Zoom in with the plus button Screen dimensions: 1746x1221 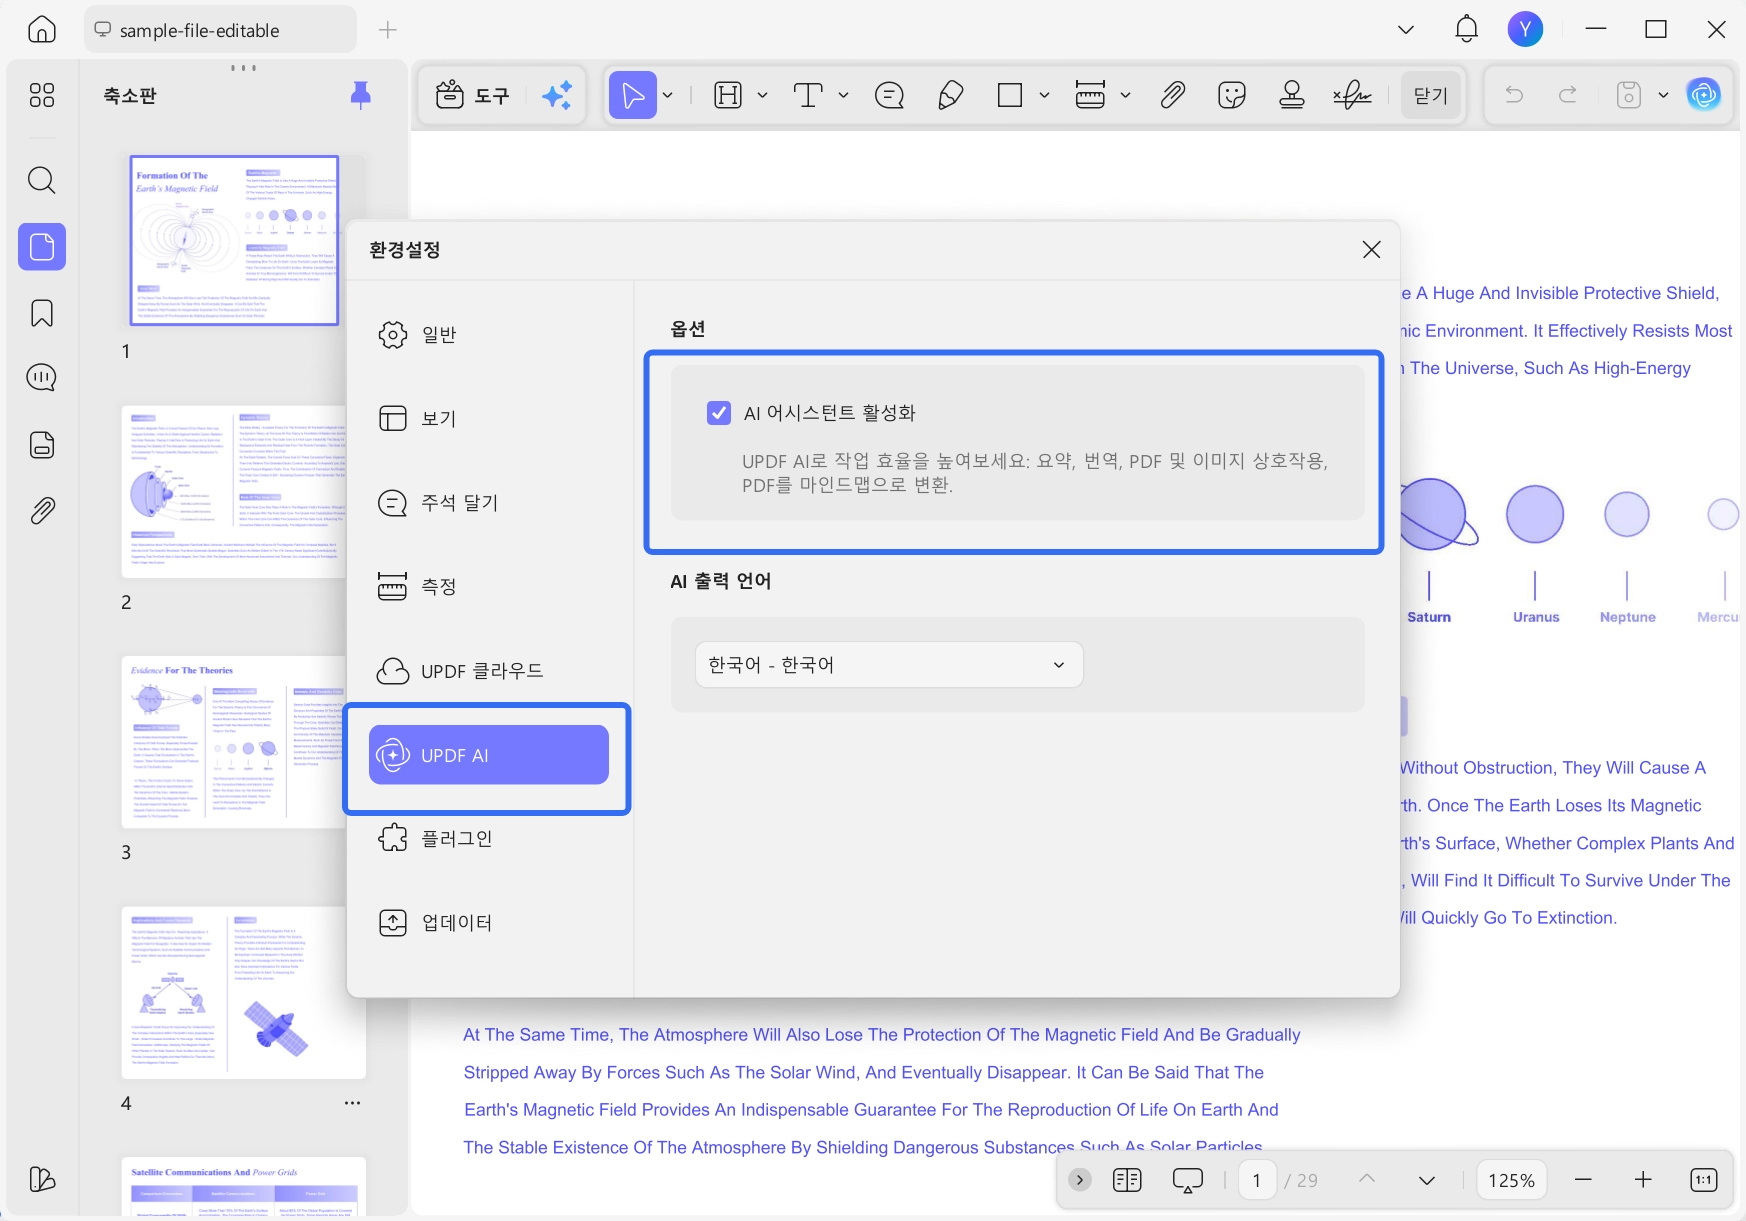[1643, 1180]
